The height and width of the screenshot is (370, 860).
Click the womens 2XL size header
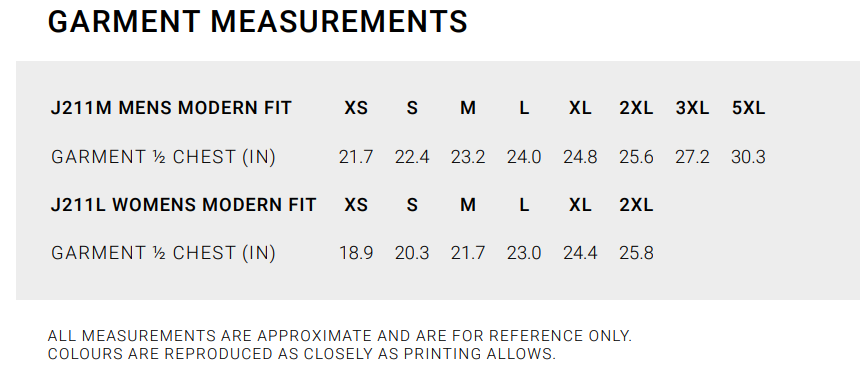pyautogui.click(x=636, y=204)
